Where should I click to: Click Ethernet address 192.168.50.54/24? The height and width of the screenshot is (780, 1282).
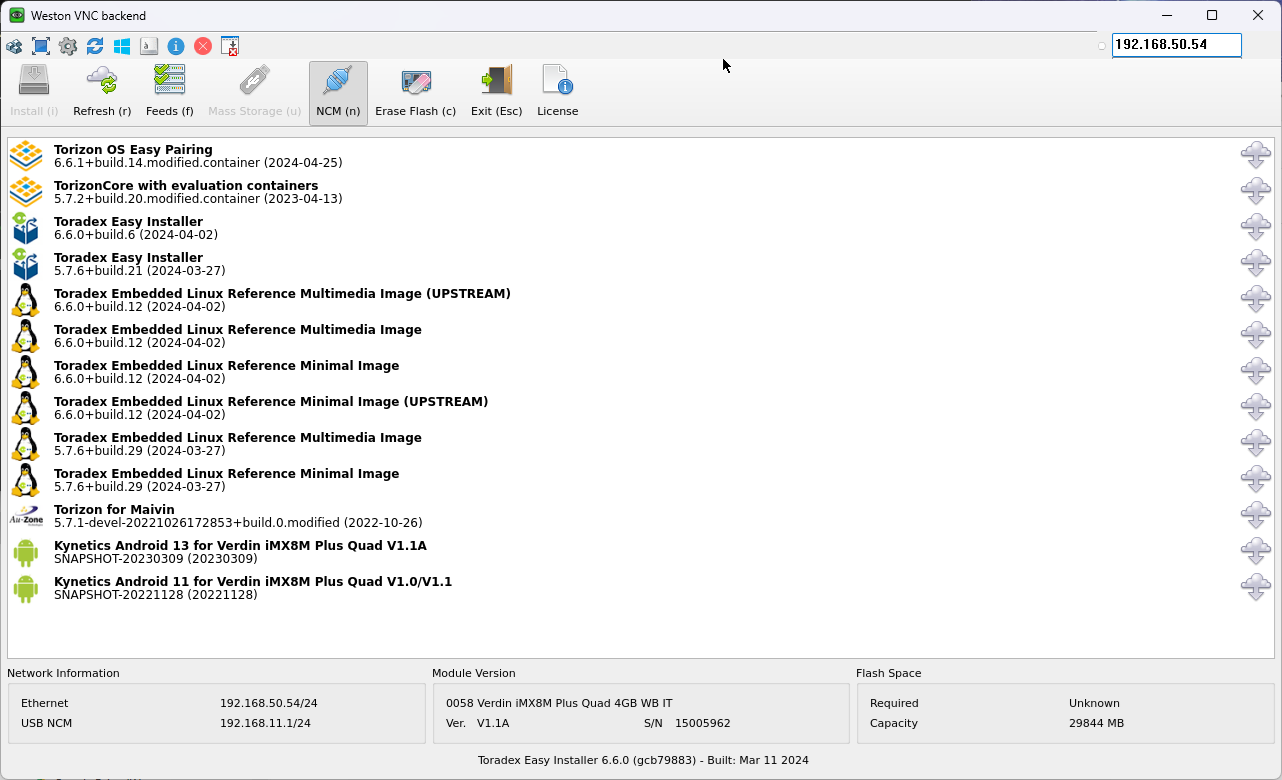pyautogui.click(x=269, y=703)
